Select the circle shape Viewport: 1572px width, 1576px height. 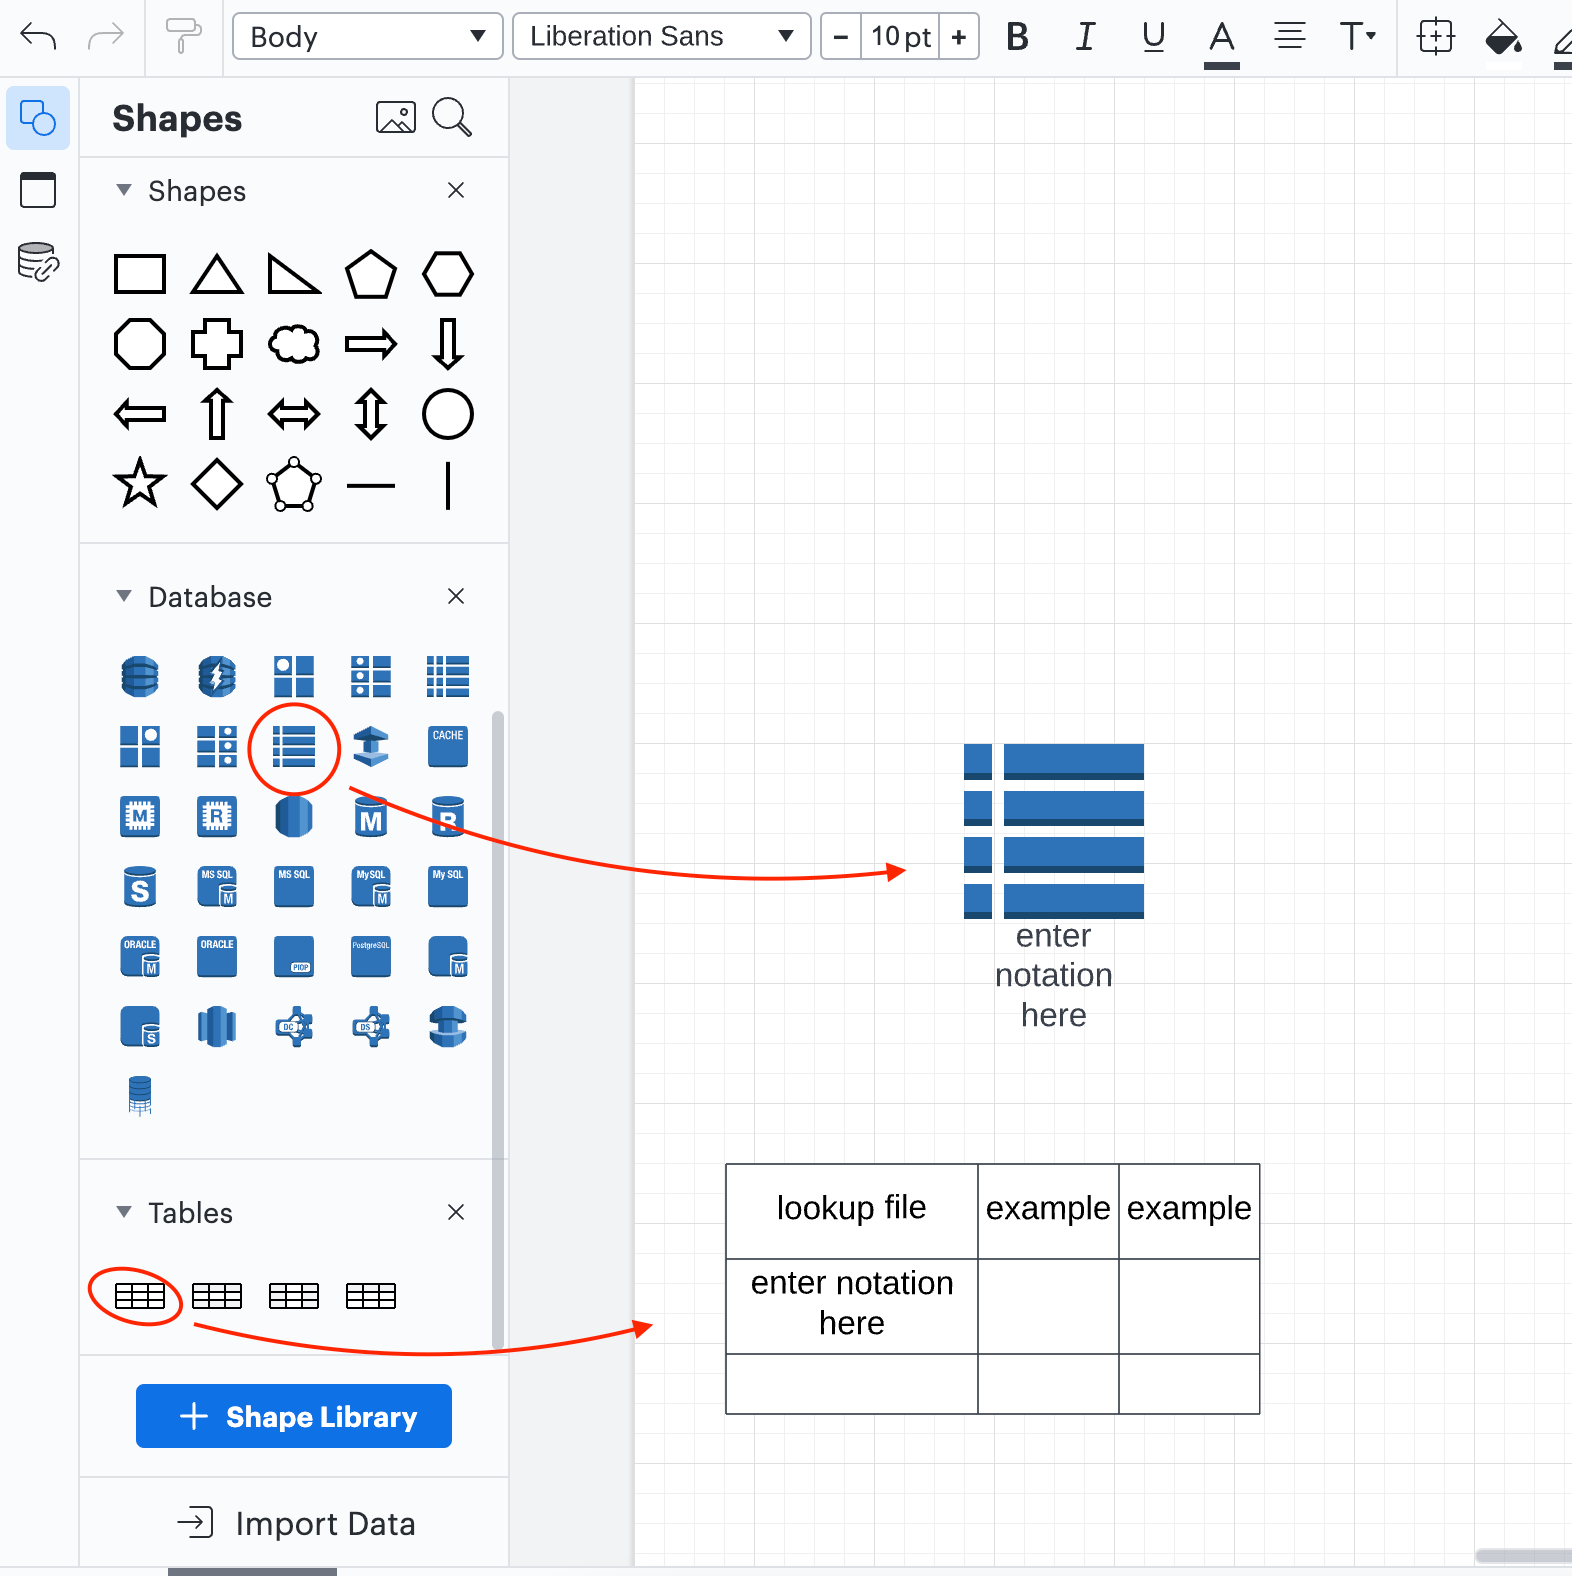click(448, 414)
